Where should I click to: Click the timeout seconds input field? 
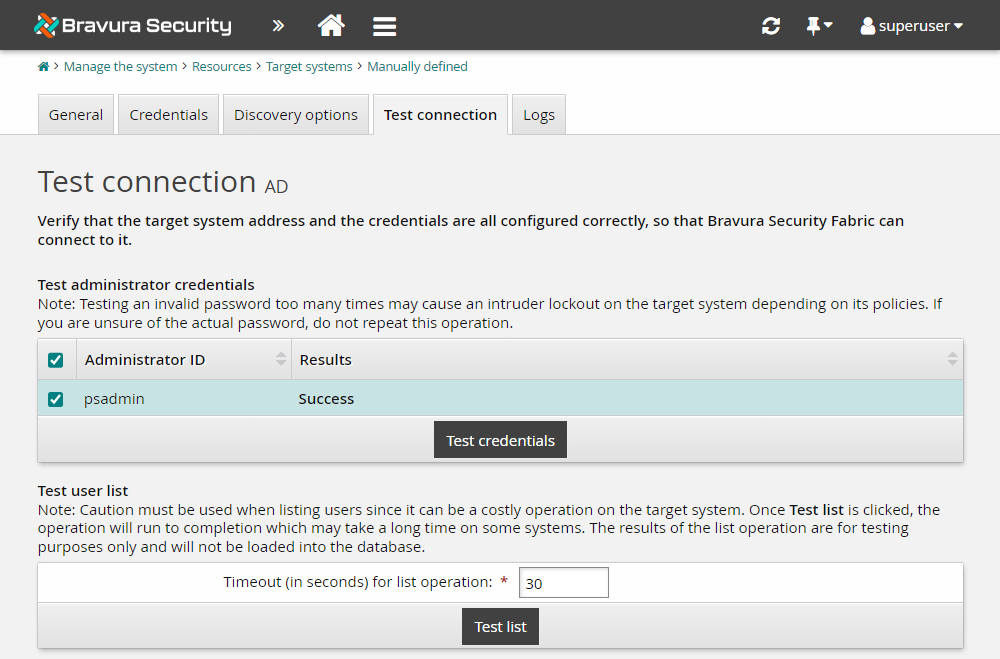(x=563, y=582)
